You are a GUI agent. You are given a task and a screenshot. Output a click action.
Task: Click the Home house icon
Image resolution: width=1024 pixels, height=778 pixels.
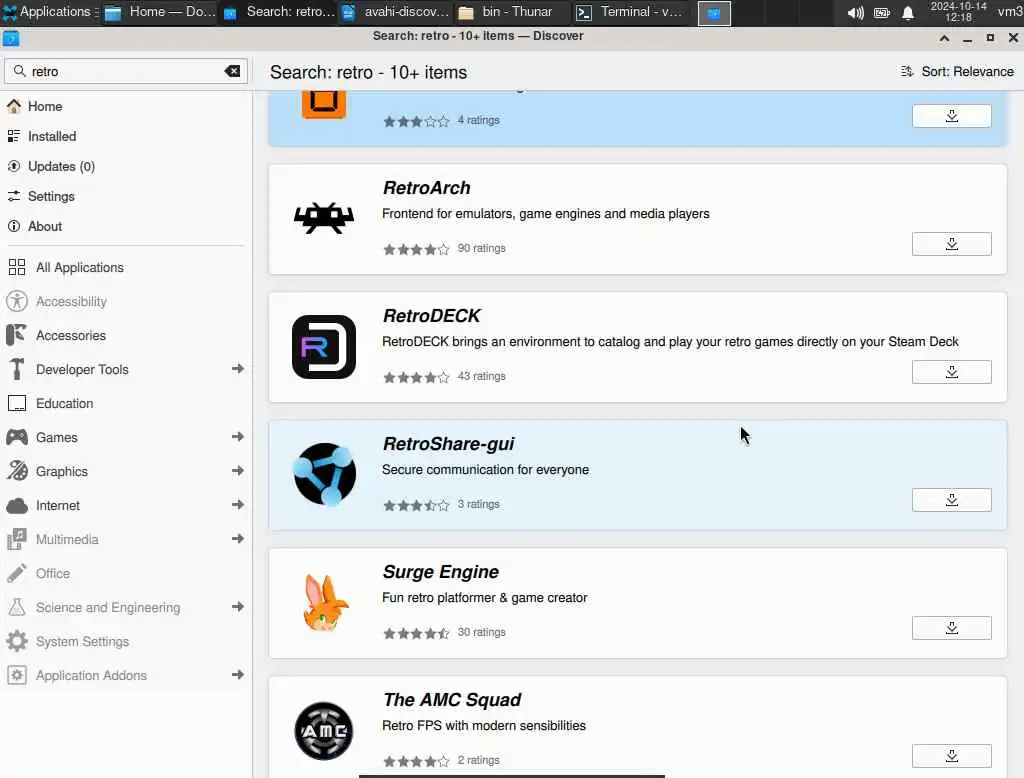(x=14, y=106)
